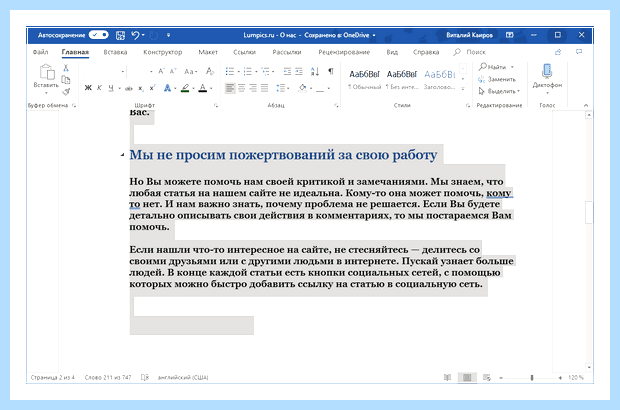
Task: Open the font name dropdown
Action: click(123, 72)
